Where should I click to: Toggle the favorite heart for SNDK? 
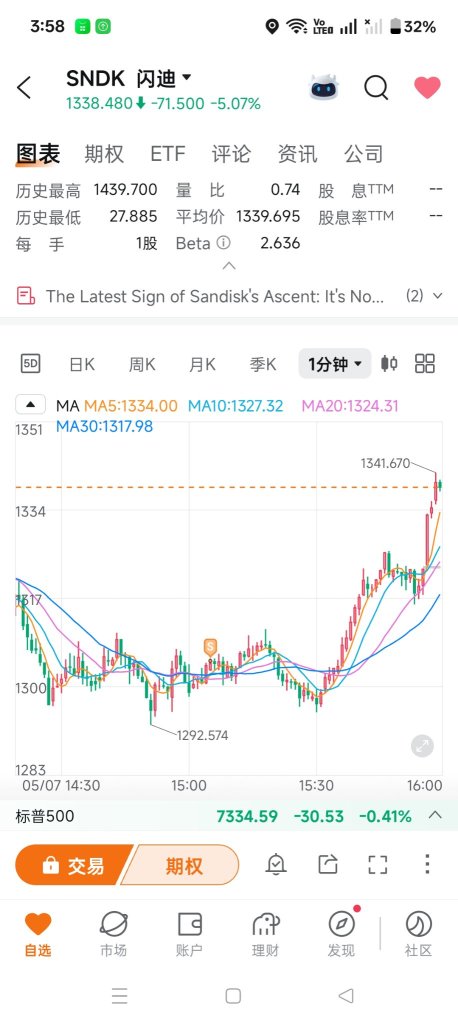pos(427,88)
